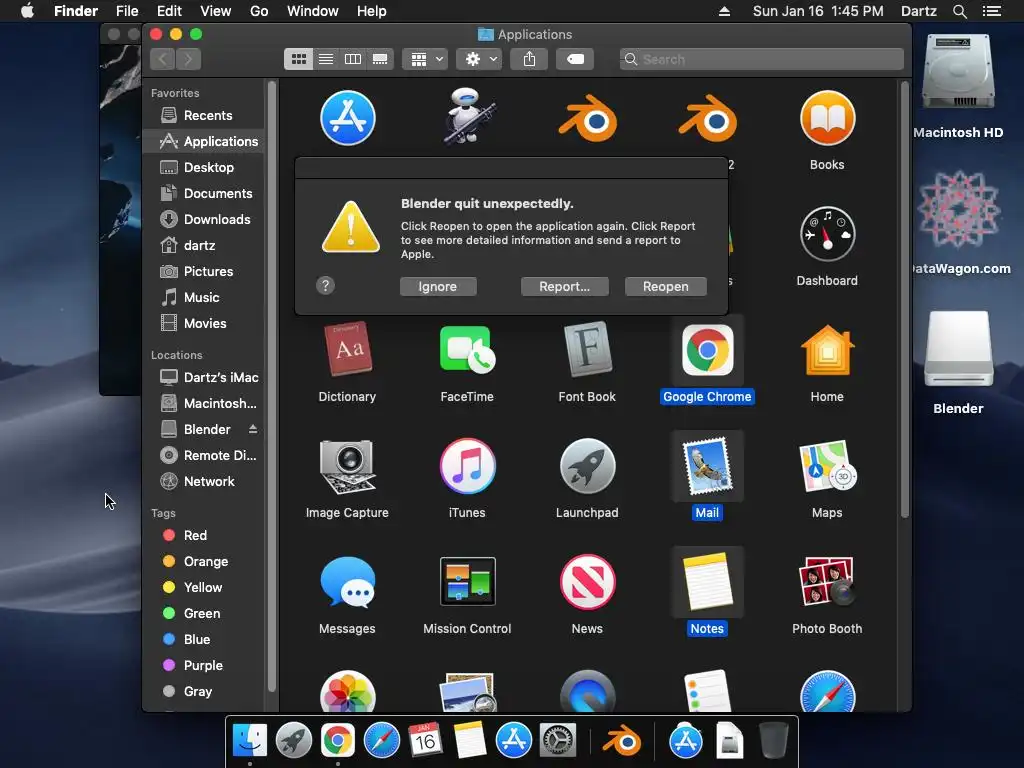Viewport: 1024px width, 768px height.
Task: Click the Blender icon in the Dock
Action: (x=622, y=741)
